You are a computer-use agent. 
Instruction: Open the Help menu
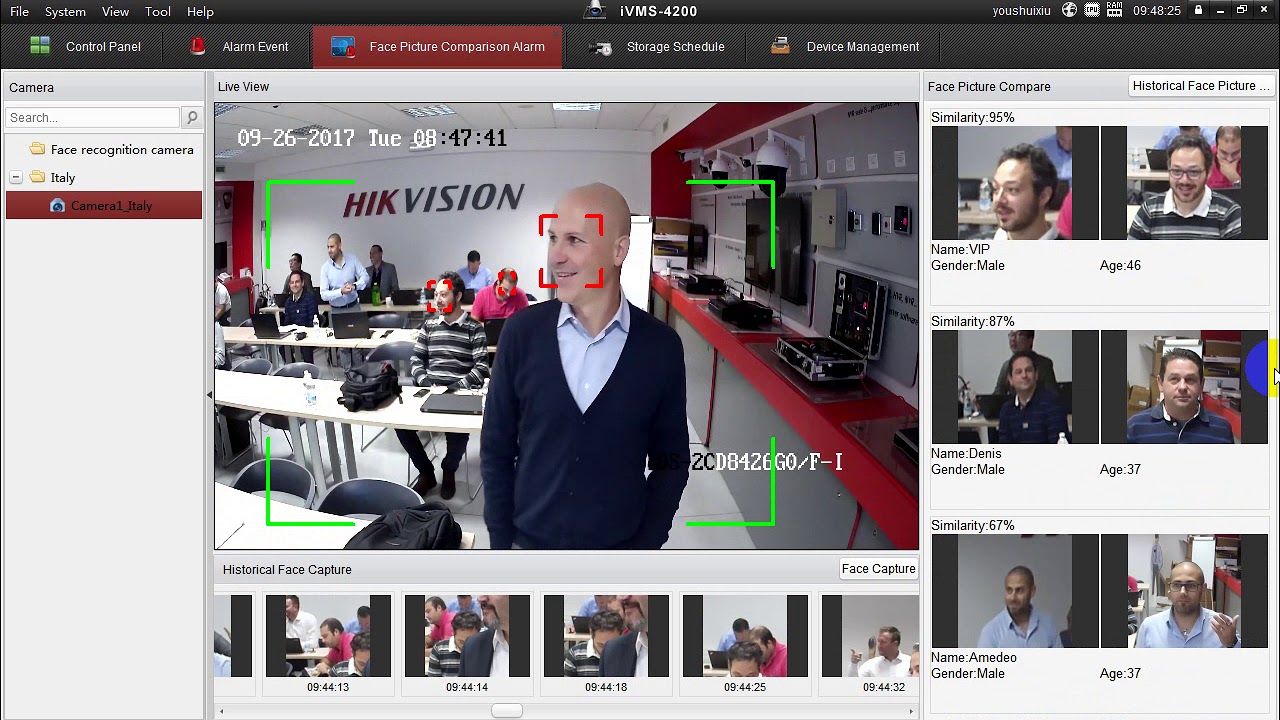click(x=200, y=11)
